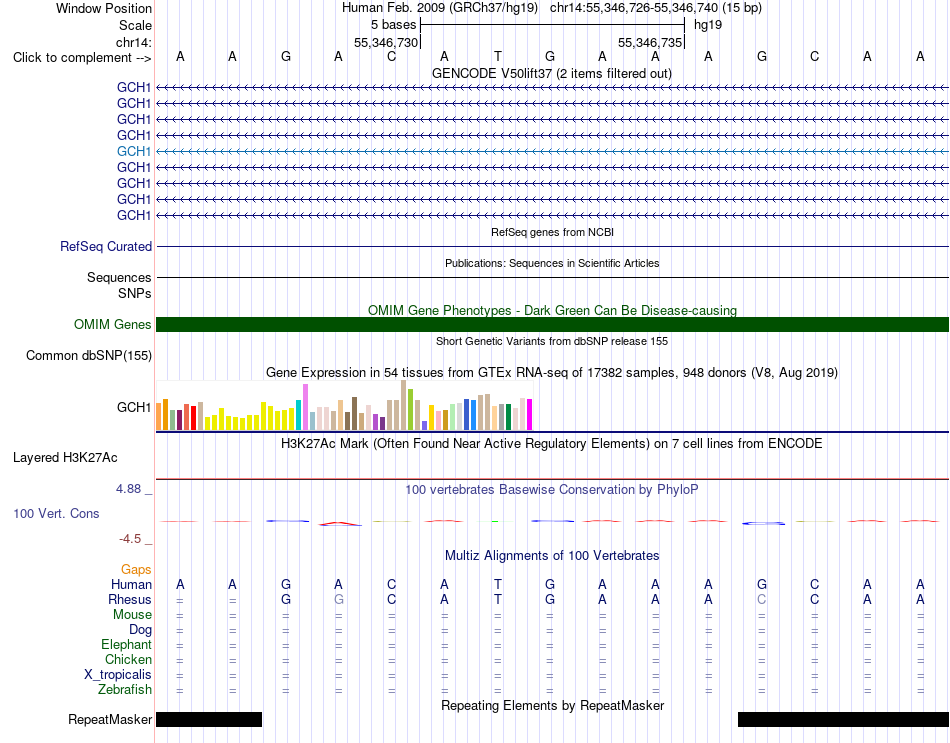950x743 pixels.
Task: Open the GTEx Gene Expression track title
Action: point(552,372)
